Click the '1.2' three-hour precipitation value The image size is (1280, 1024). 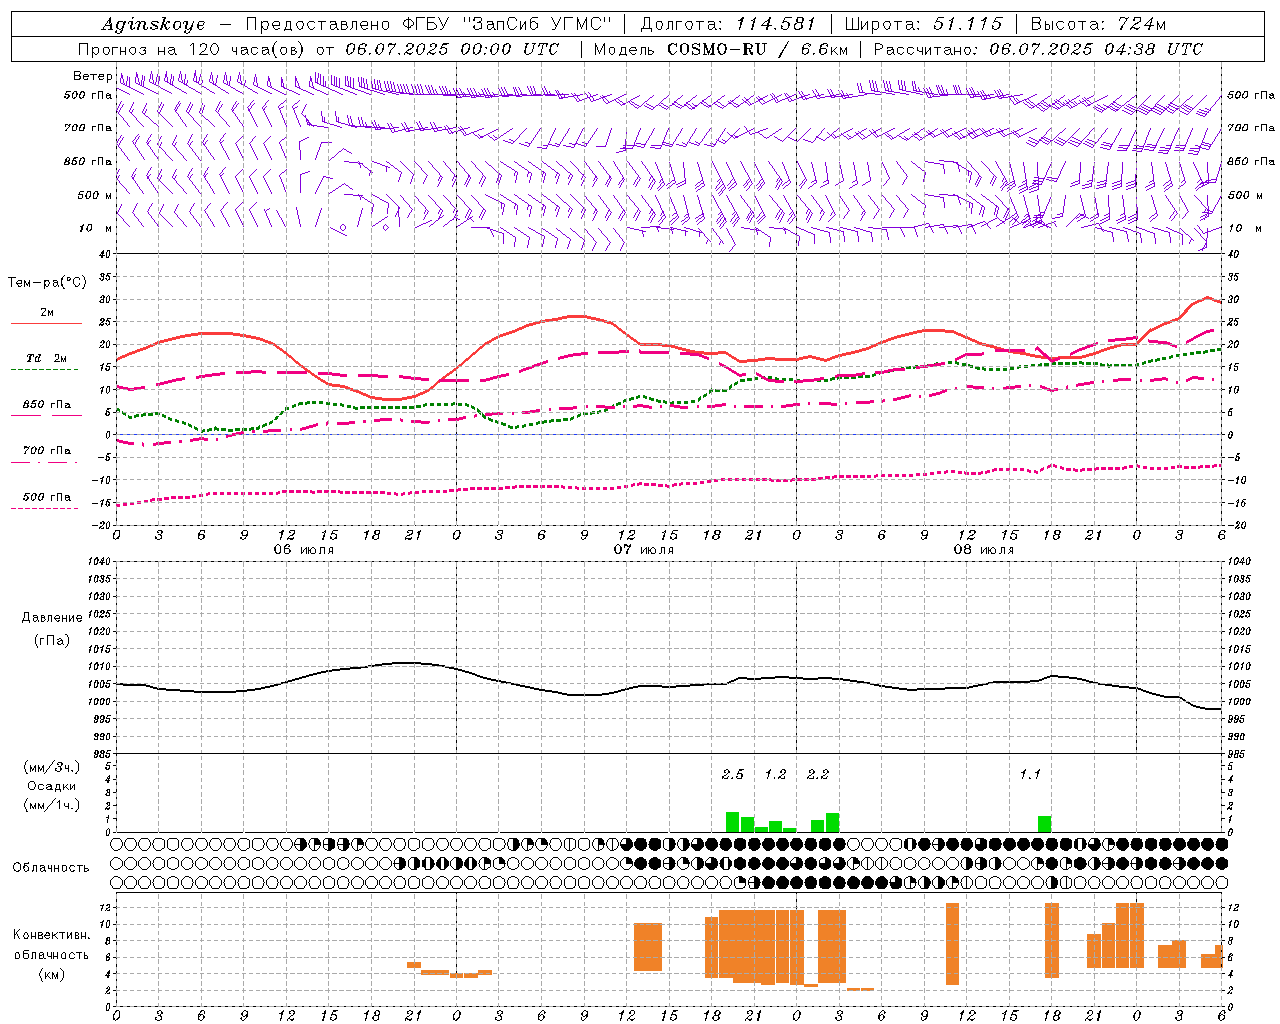coord(775,774)
